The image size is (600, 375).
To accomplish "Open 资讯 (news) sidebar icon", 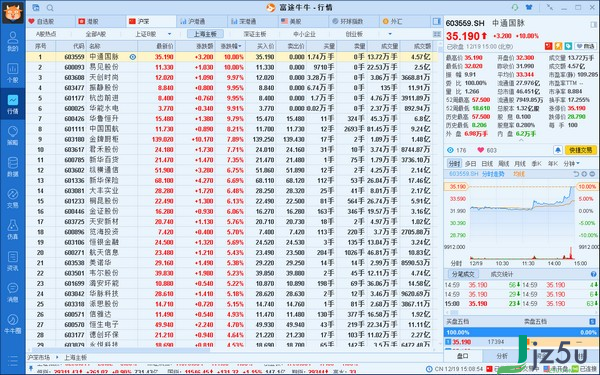I will click(x=13, y=261).
